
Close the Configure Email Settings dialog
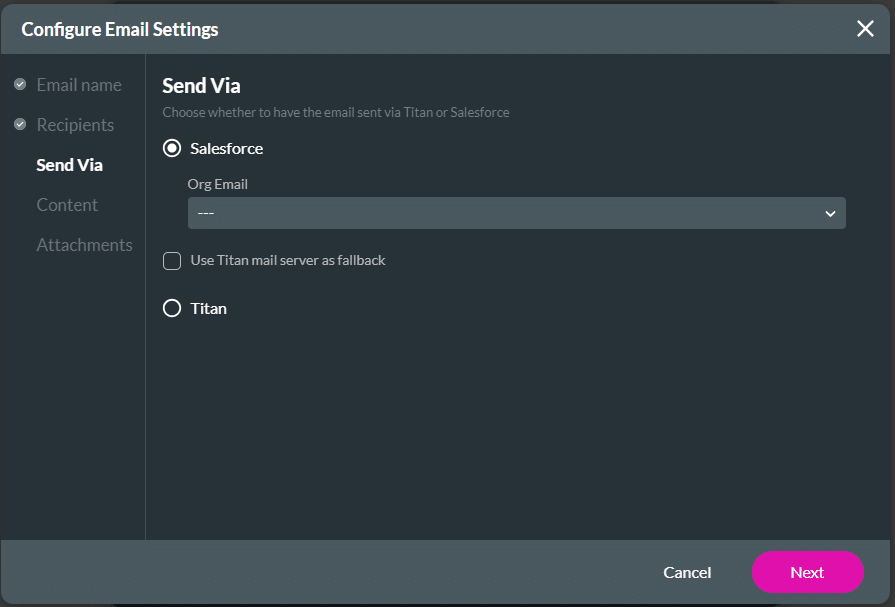click(865, 29)
